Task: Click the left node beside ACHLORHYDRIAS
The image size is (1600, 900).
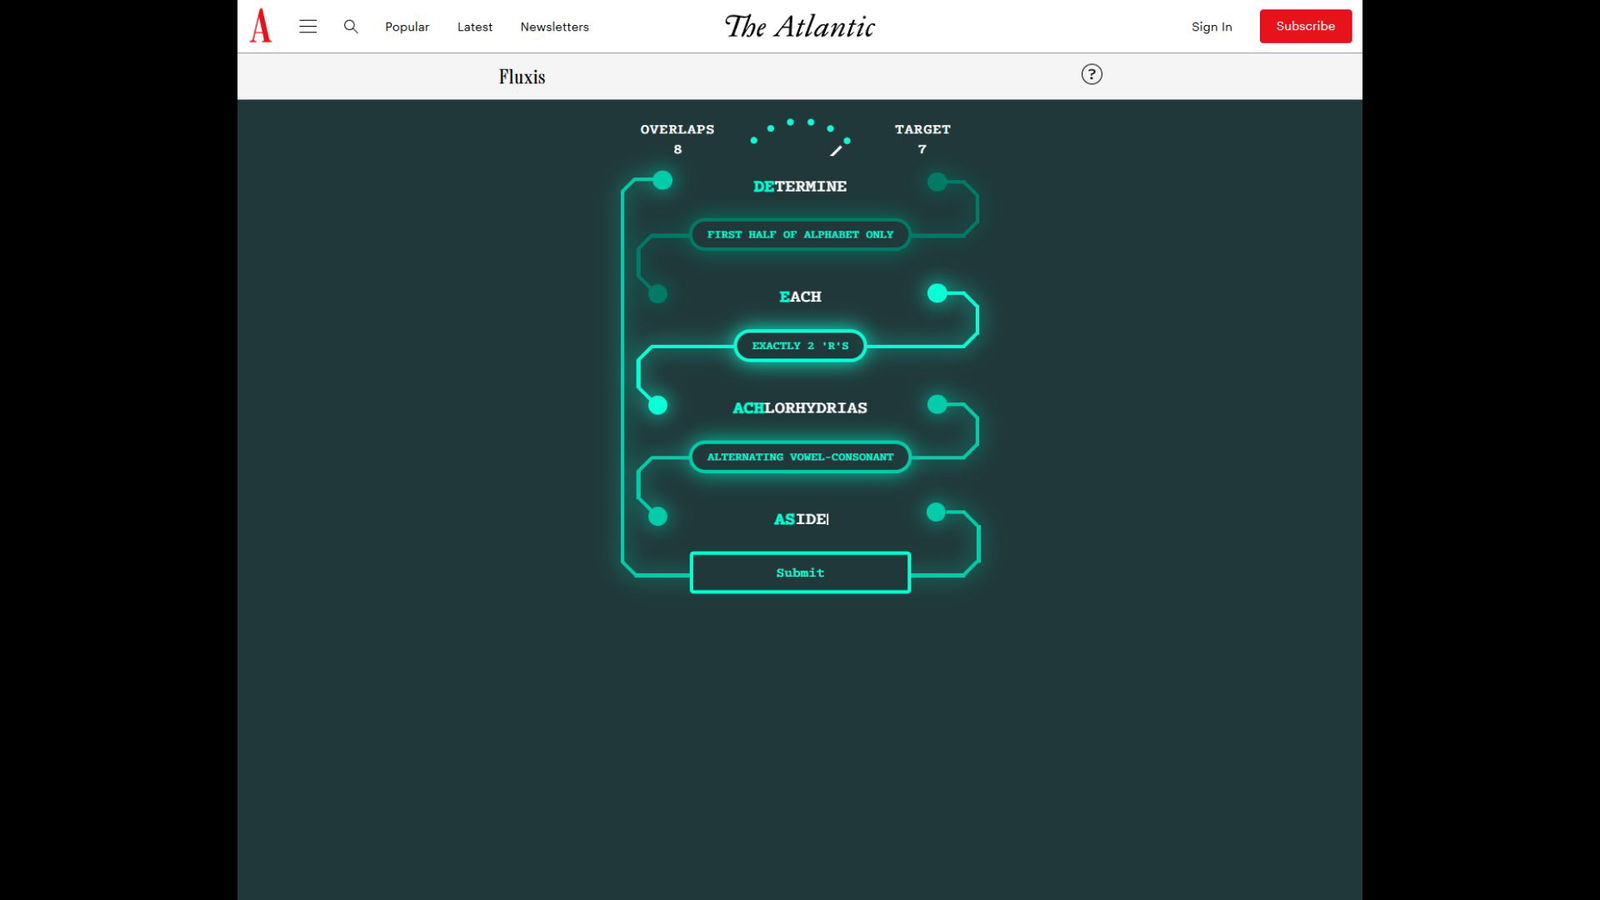Action: [658, 405]
